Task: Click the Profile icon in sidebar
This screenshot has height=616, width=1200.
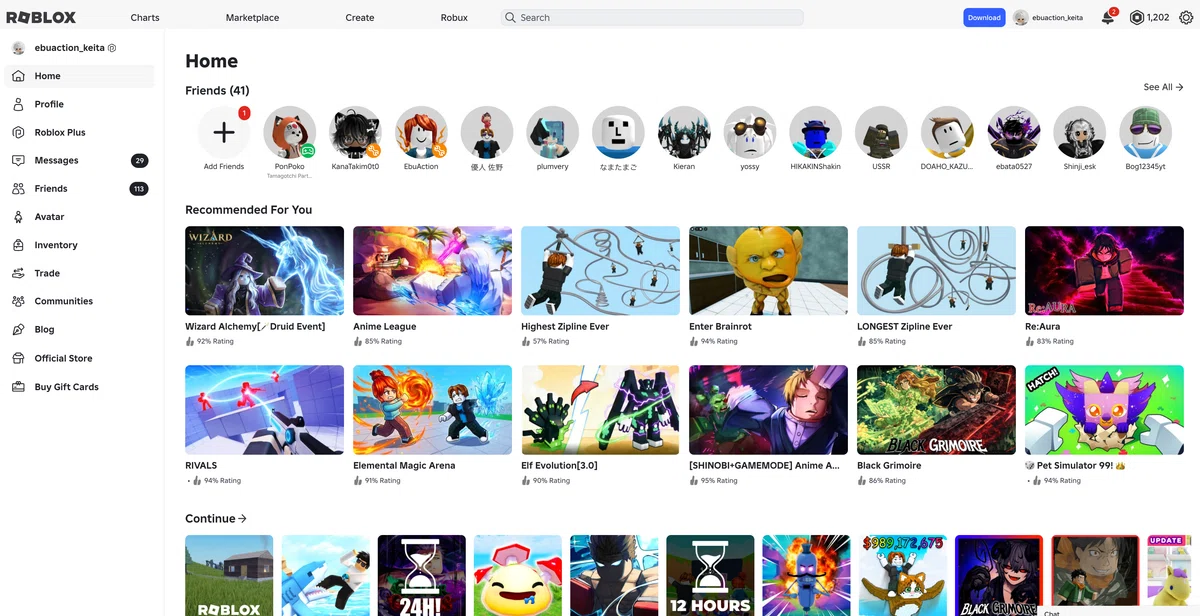Action: click(18, 104)
